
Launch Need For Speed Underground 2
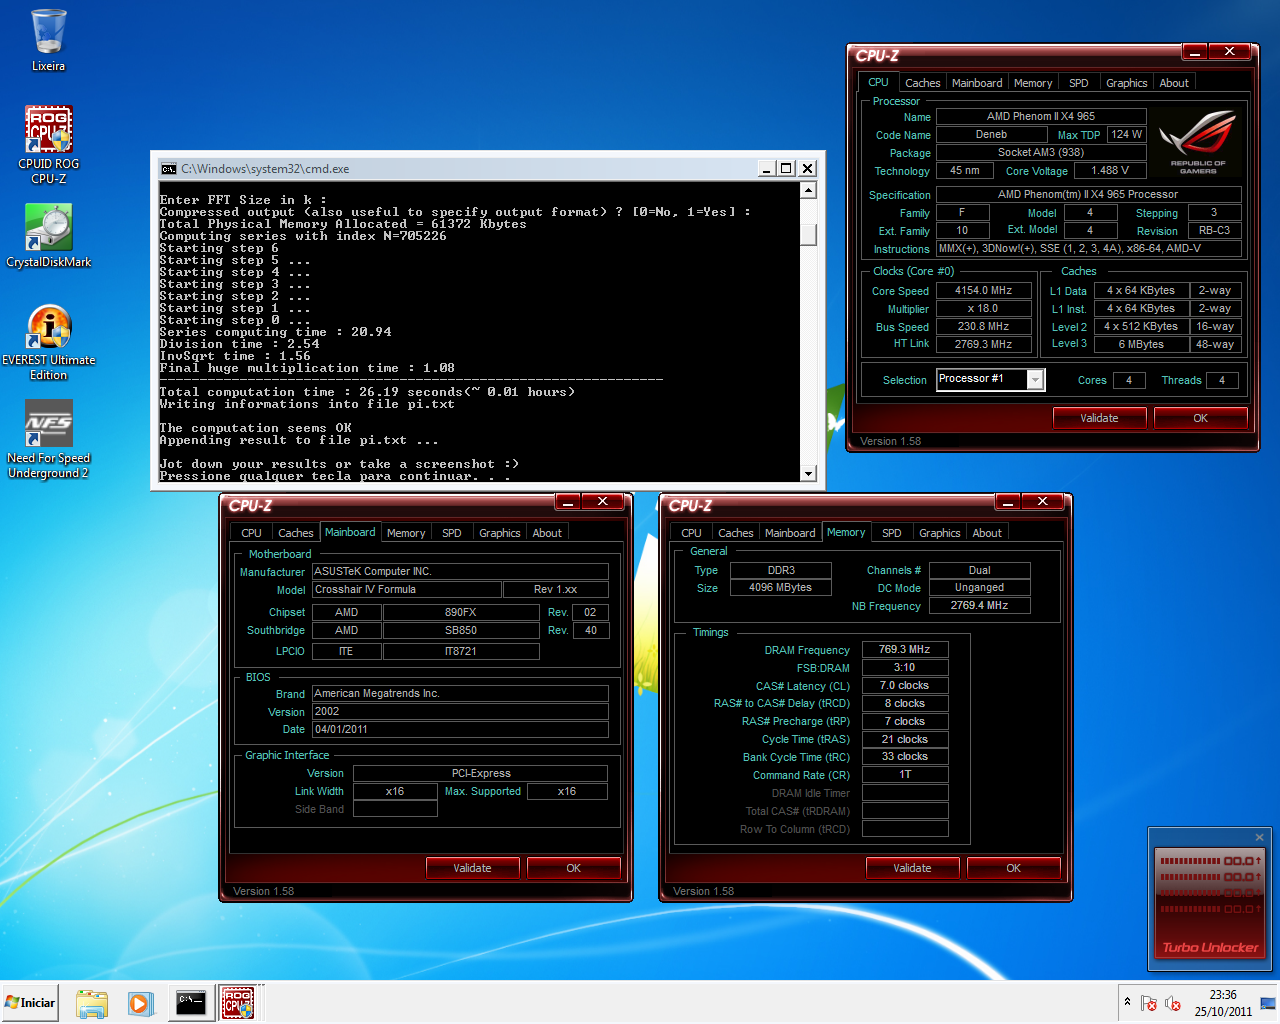tap(48, 440)
